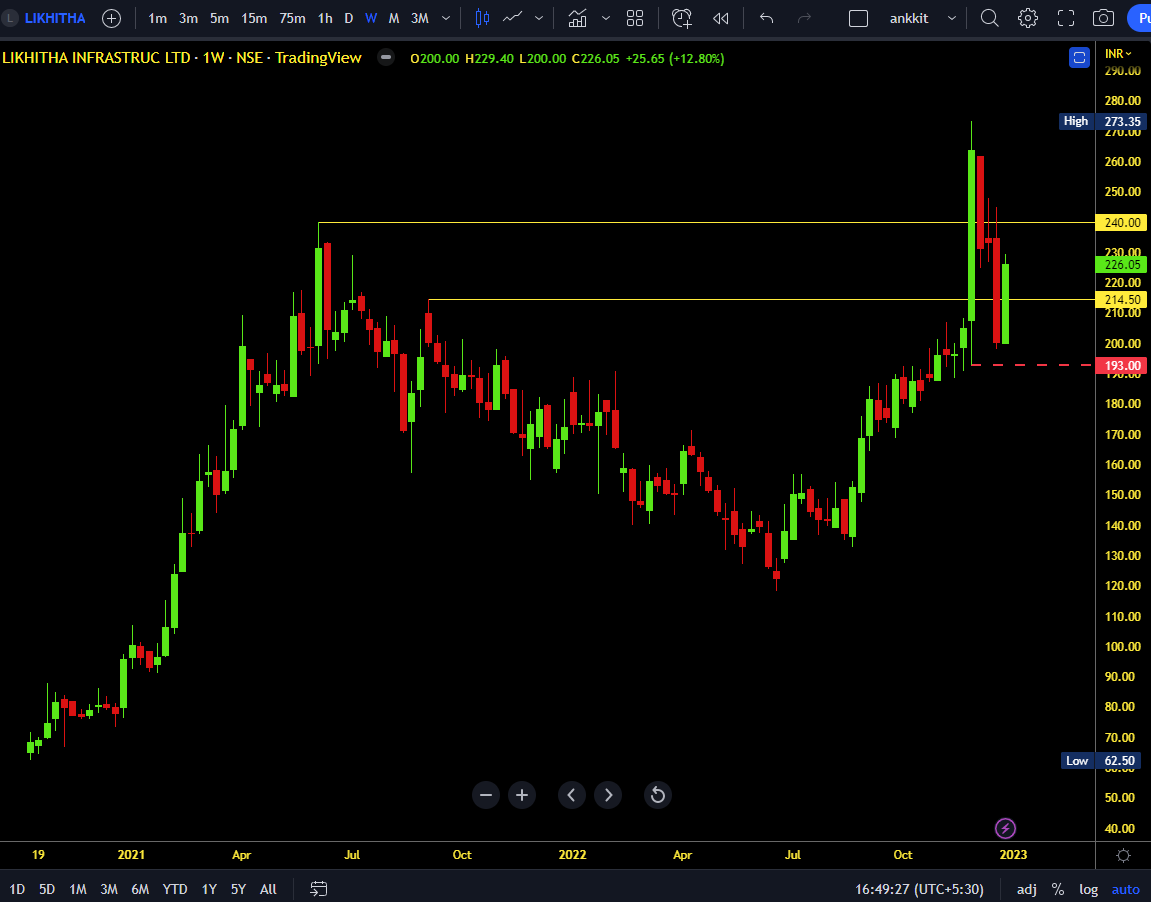Click the add symbol to compare plus icon
This screenshot has height=902, width=1151.
(x=112, y=18)
